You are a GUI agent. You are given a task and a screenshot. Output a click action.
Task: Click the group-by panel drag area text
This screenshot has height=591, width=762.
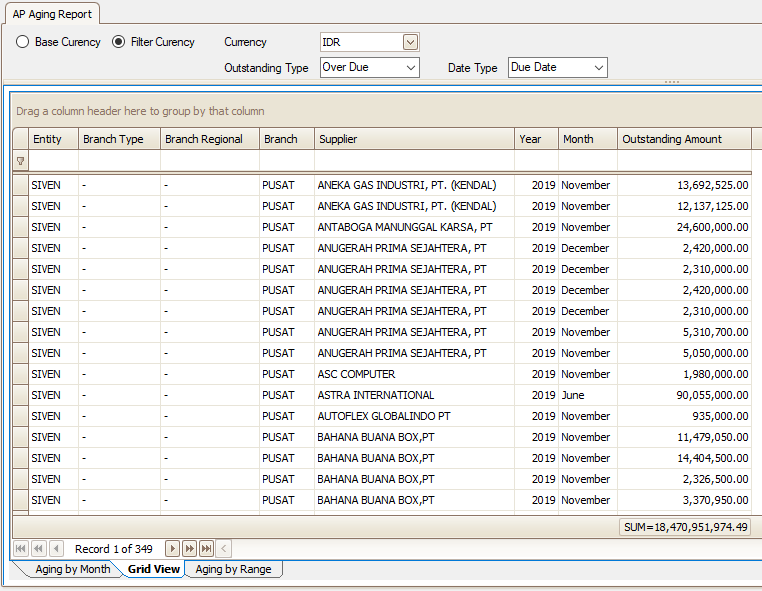click(140, 111)
